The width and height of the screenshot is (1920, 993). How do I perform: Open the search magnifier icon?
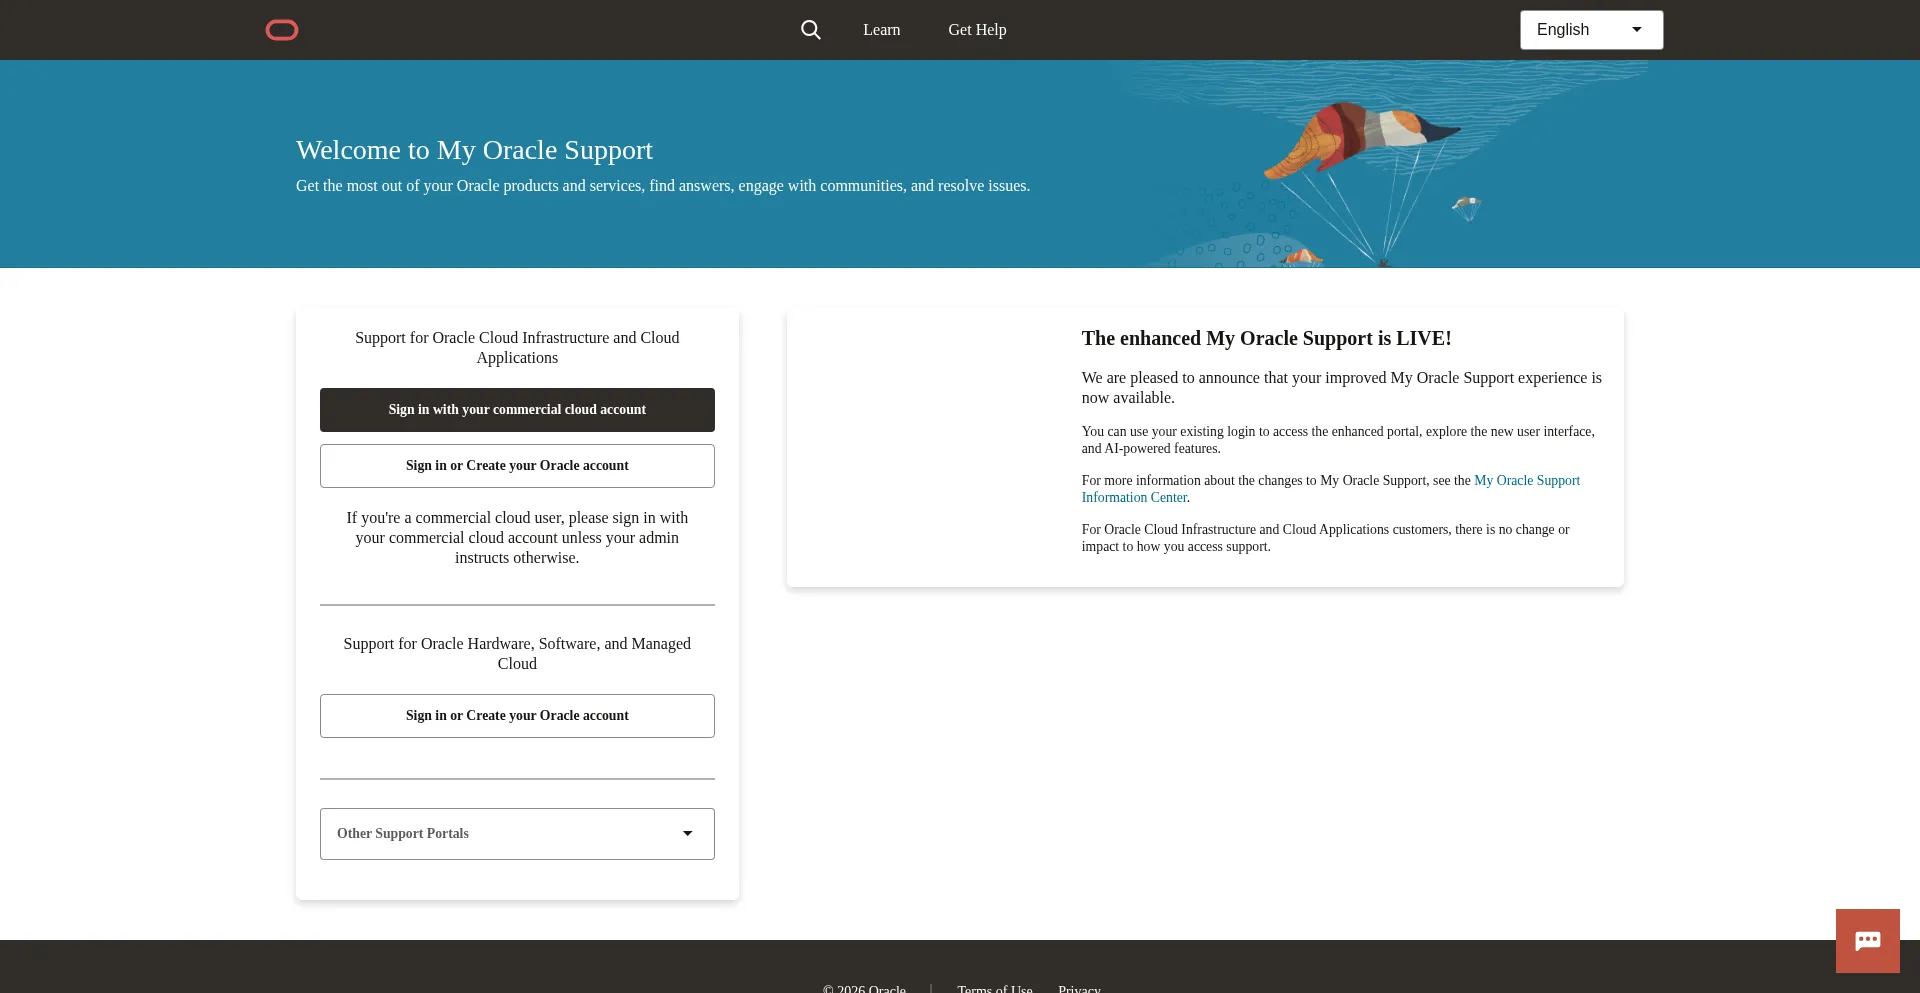pos(811,30)
